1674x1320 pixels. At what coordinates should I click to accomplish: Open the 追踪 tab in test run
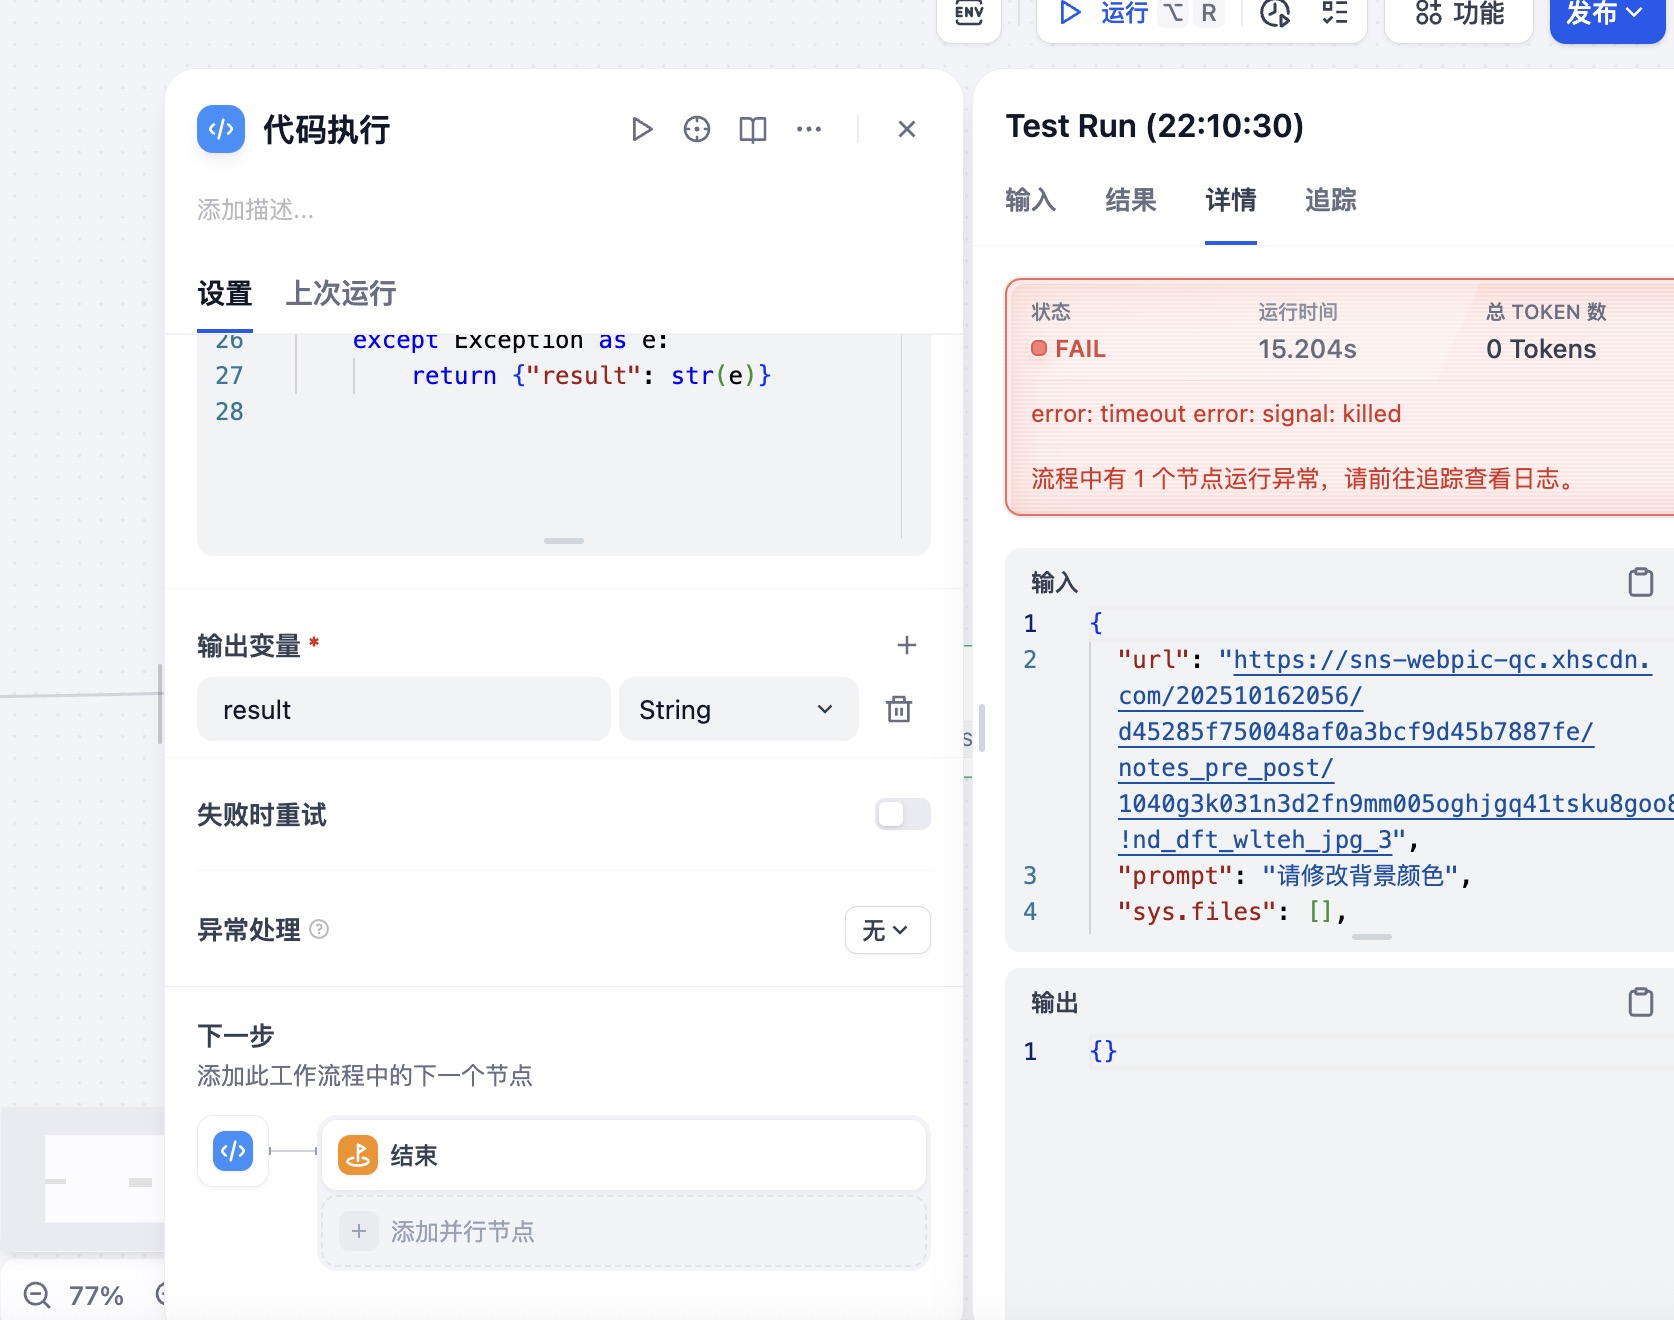1330,200
